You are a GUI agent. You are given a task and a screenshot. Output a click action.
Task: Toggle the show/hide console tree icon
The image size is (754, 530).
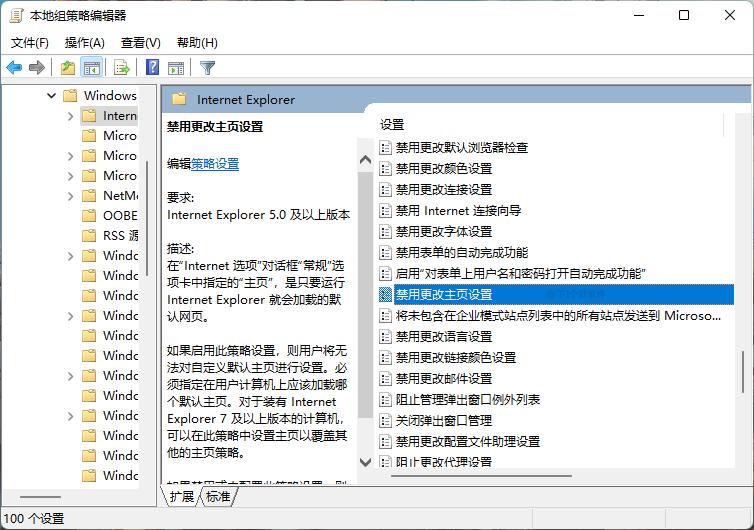pyautogui.click(x=91, y=68)
